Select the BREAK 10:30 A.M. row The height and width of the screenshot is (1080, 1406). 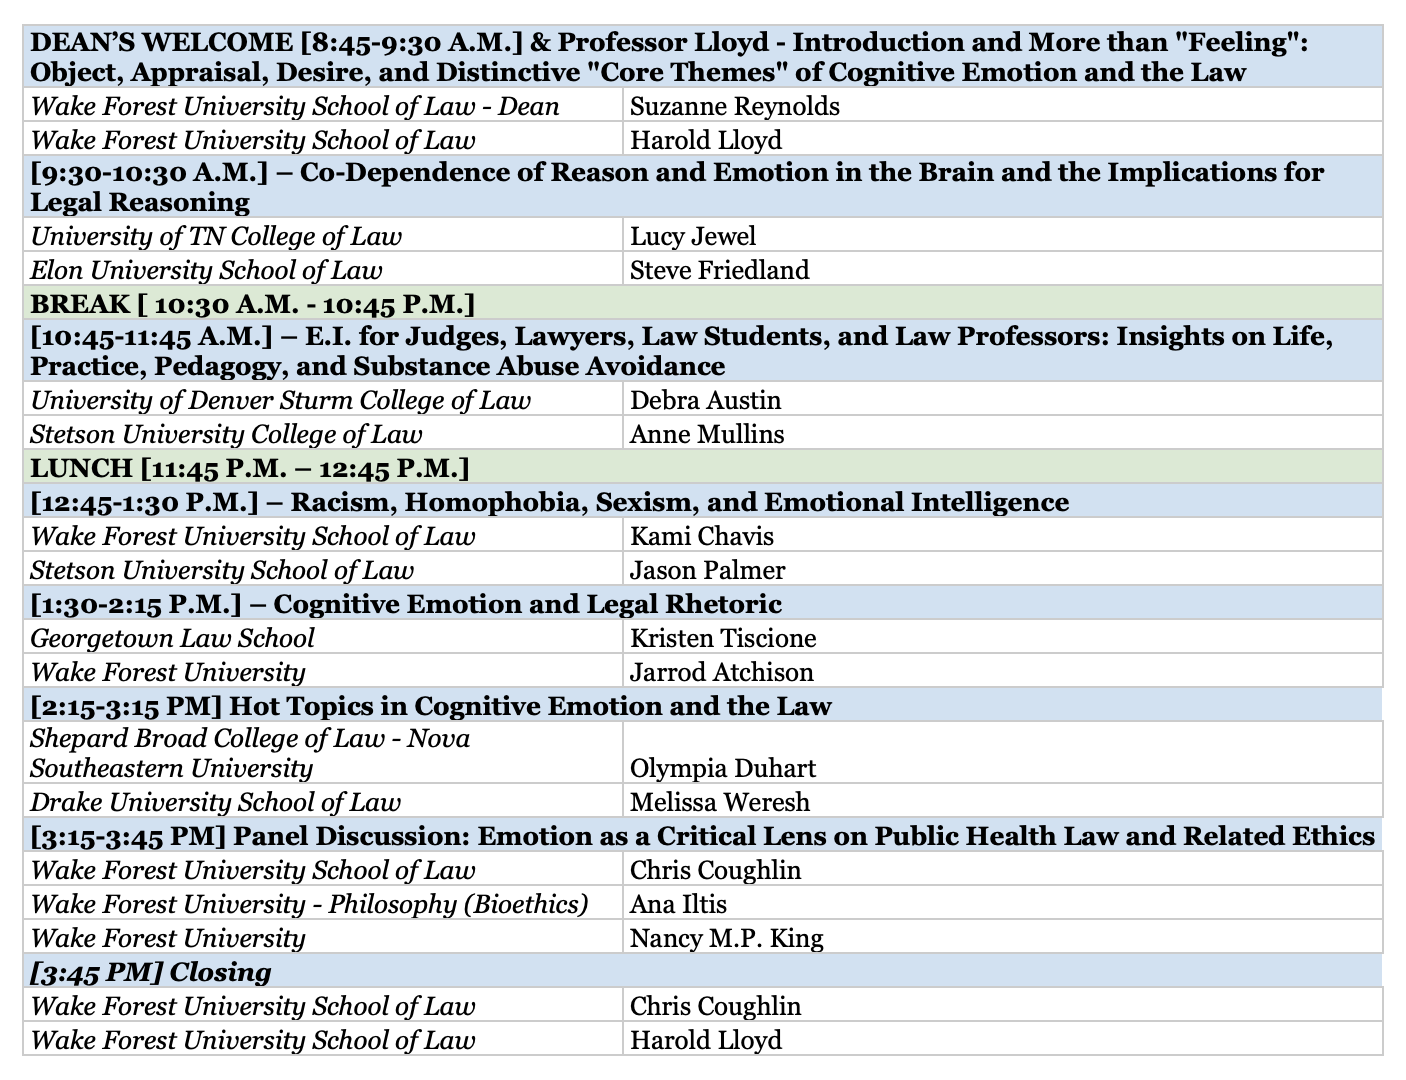[x=703, y=303]
